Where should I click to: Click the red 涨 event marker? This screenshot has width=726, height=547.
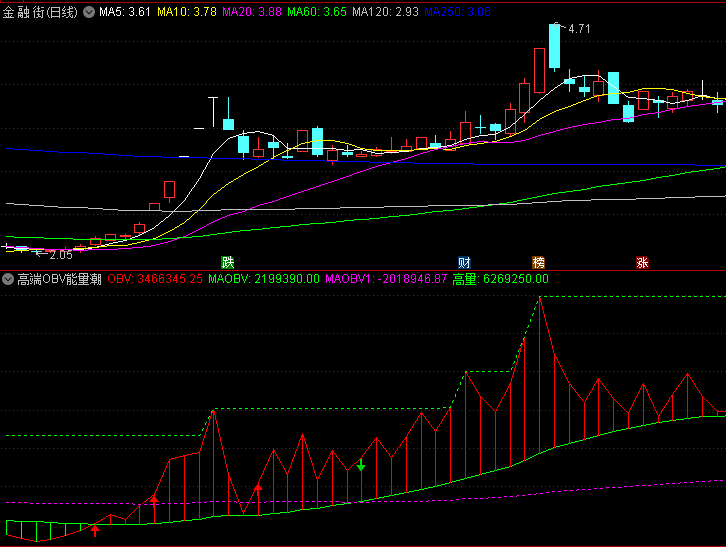(642, 262)
